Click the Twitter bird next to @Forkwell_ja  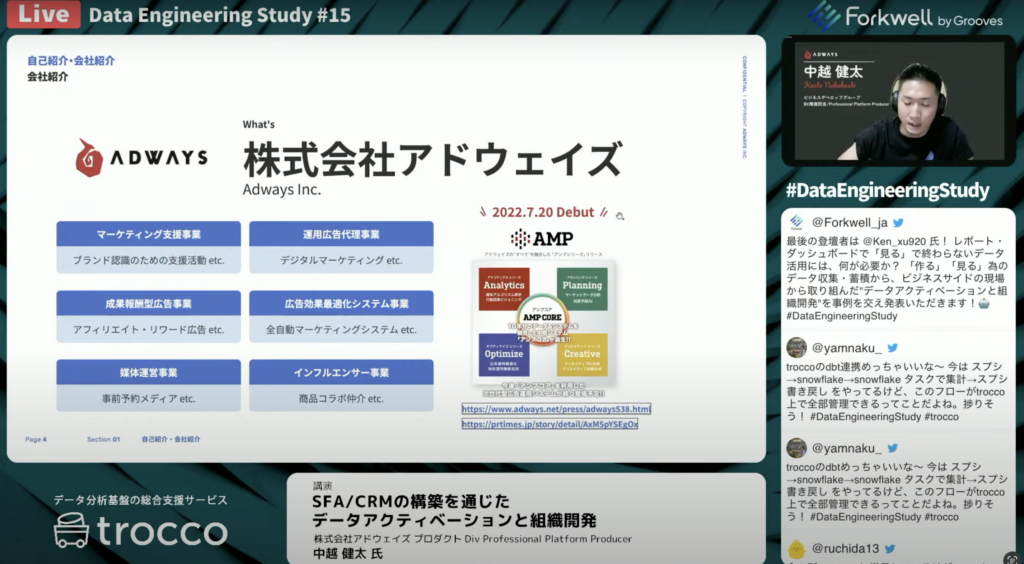[898, 222]
